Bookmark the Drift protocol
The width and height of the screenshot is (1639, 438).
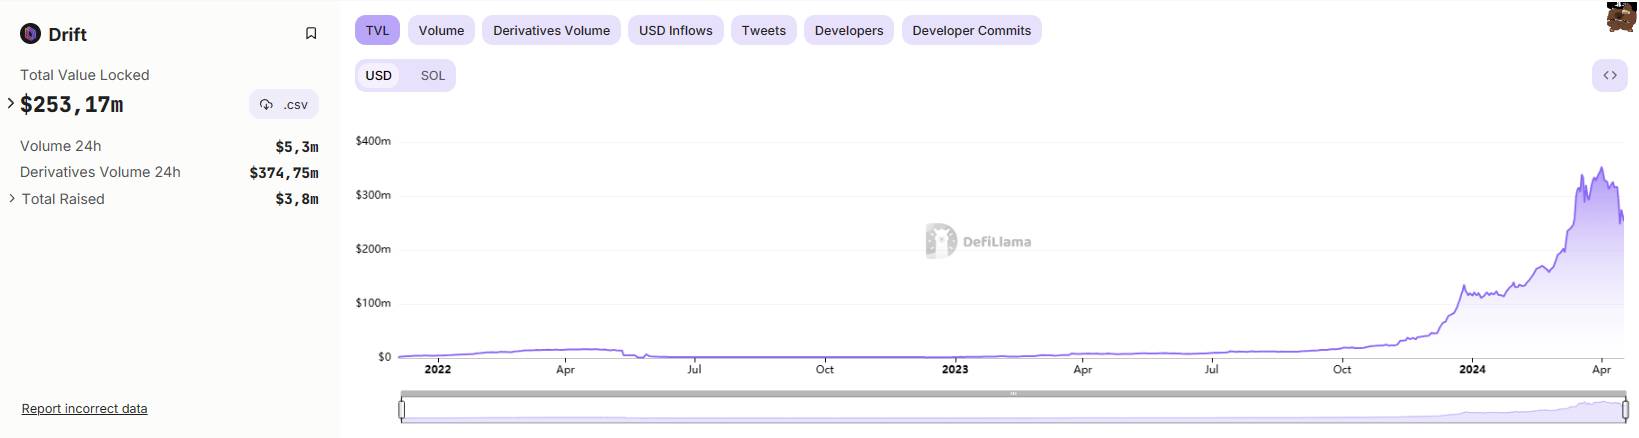click(x=311, y=34)
